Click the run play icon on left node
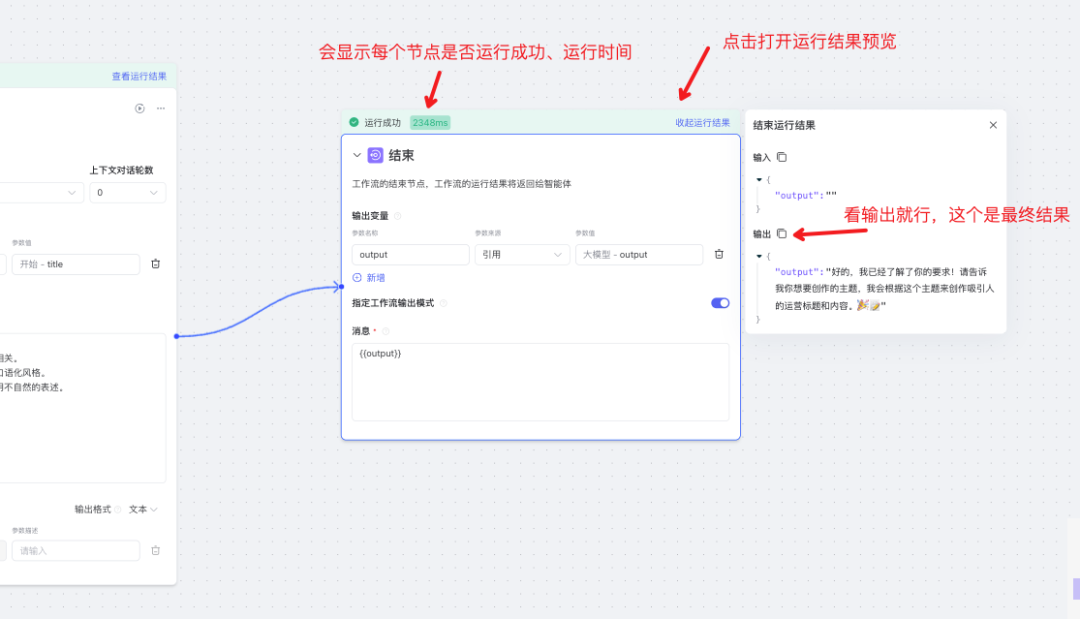The image size is (1080, 619). pyautogui.click(x=139, y=108)
